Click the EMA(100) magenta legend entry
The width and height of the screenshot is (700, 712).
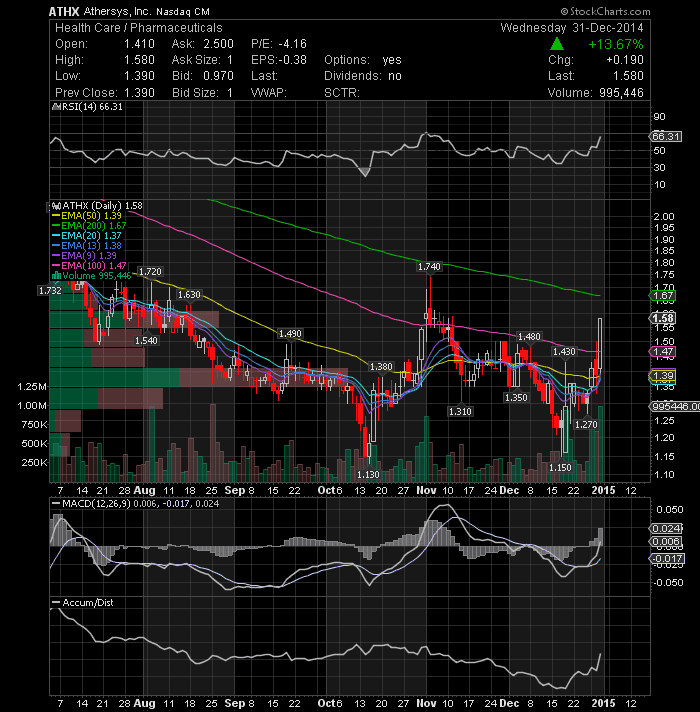pos(89,266)
